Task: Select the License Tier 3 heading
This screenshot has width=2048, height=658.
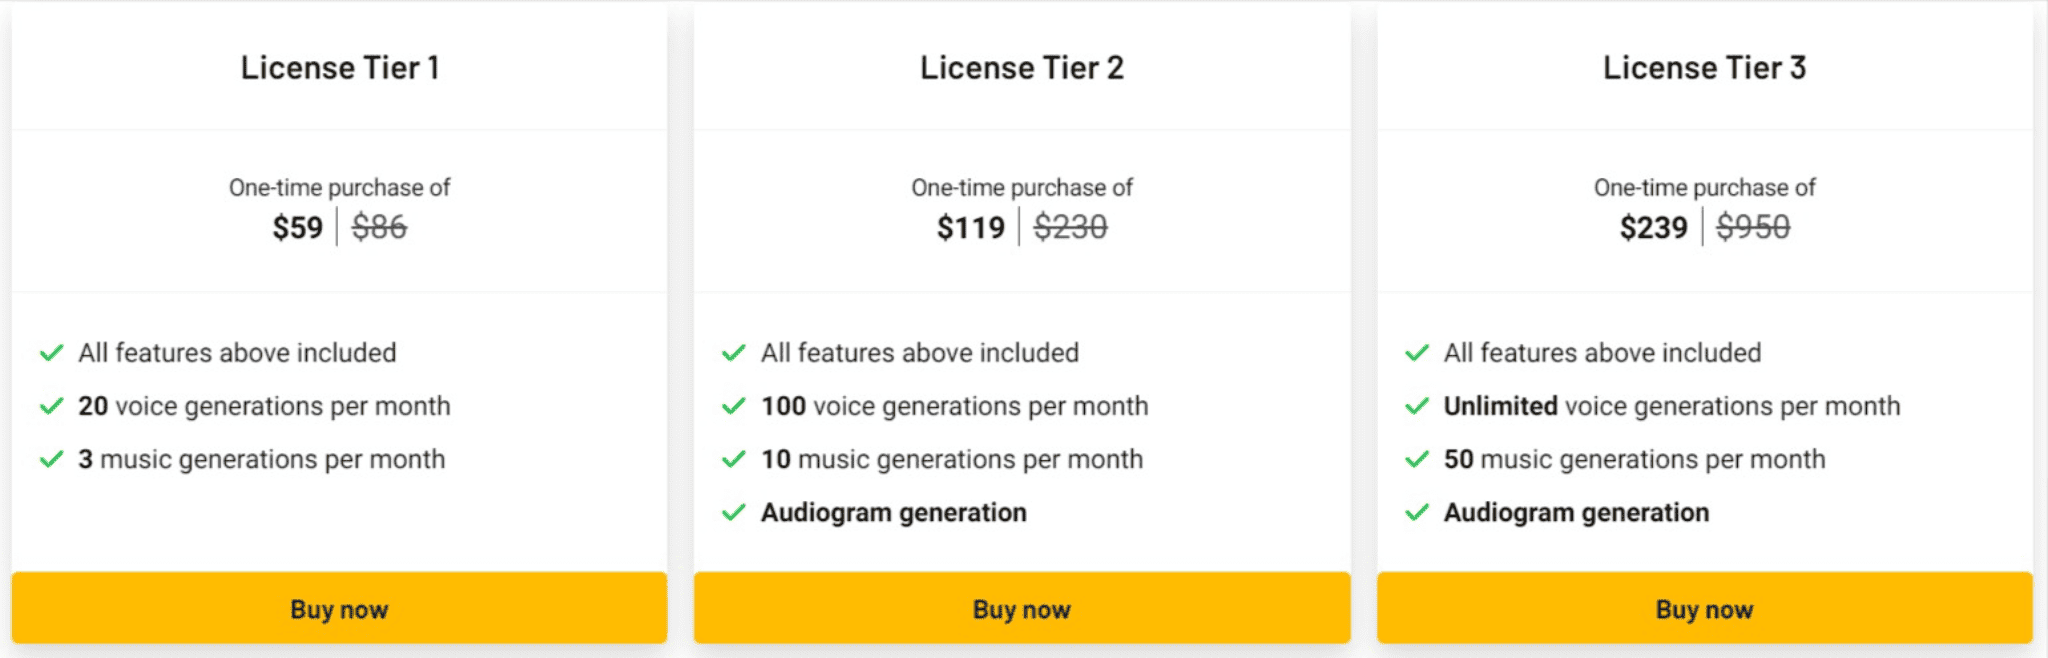Action: [1704, 67]
